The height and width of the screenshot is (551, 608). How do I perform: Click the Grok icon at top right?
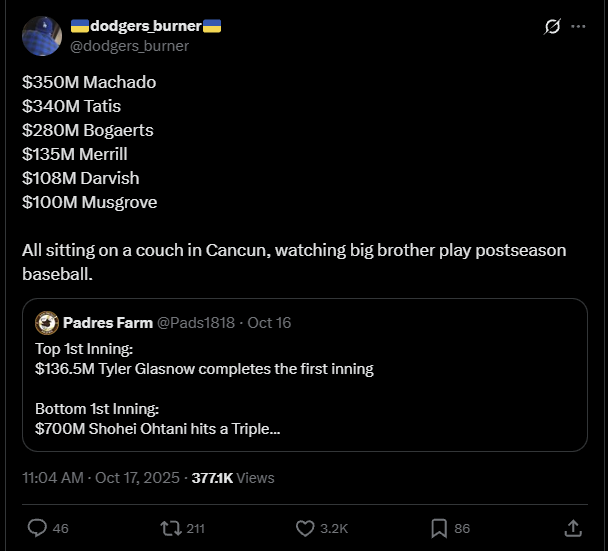[551, 27]
